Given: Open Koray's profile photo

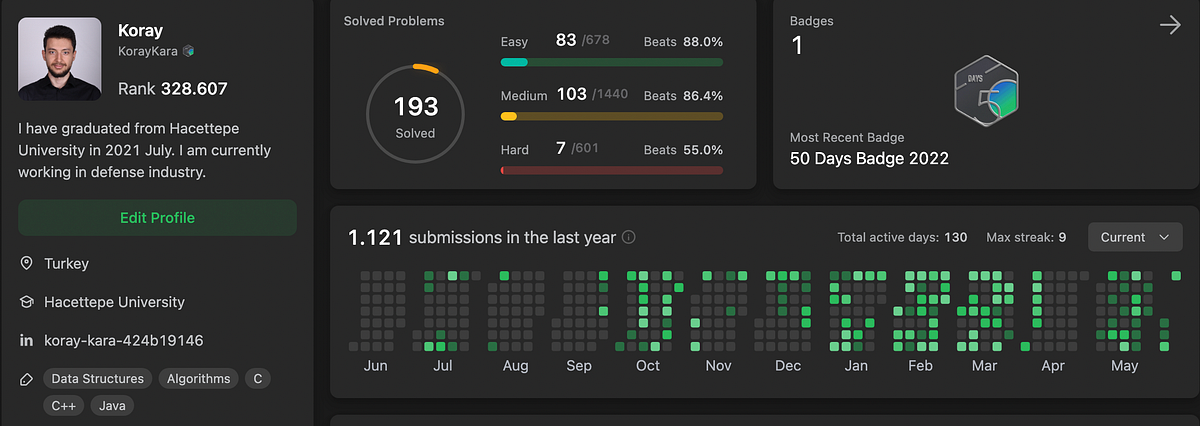Looking at the screenshot, I should pos(60,58).
